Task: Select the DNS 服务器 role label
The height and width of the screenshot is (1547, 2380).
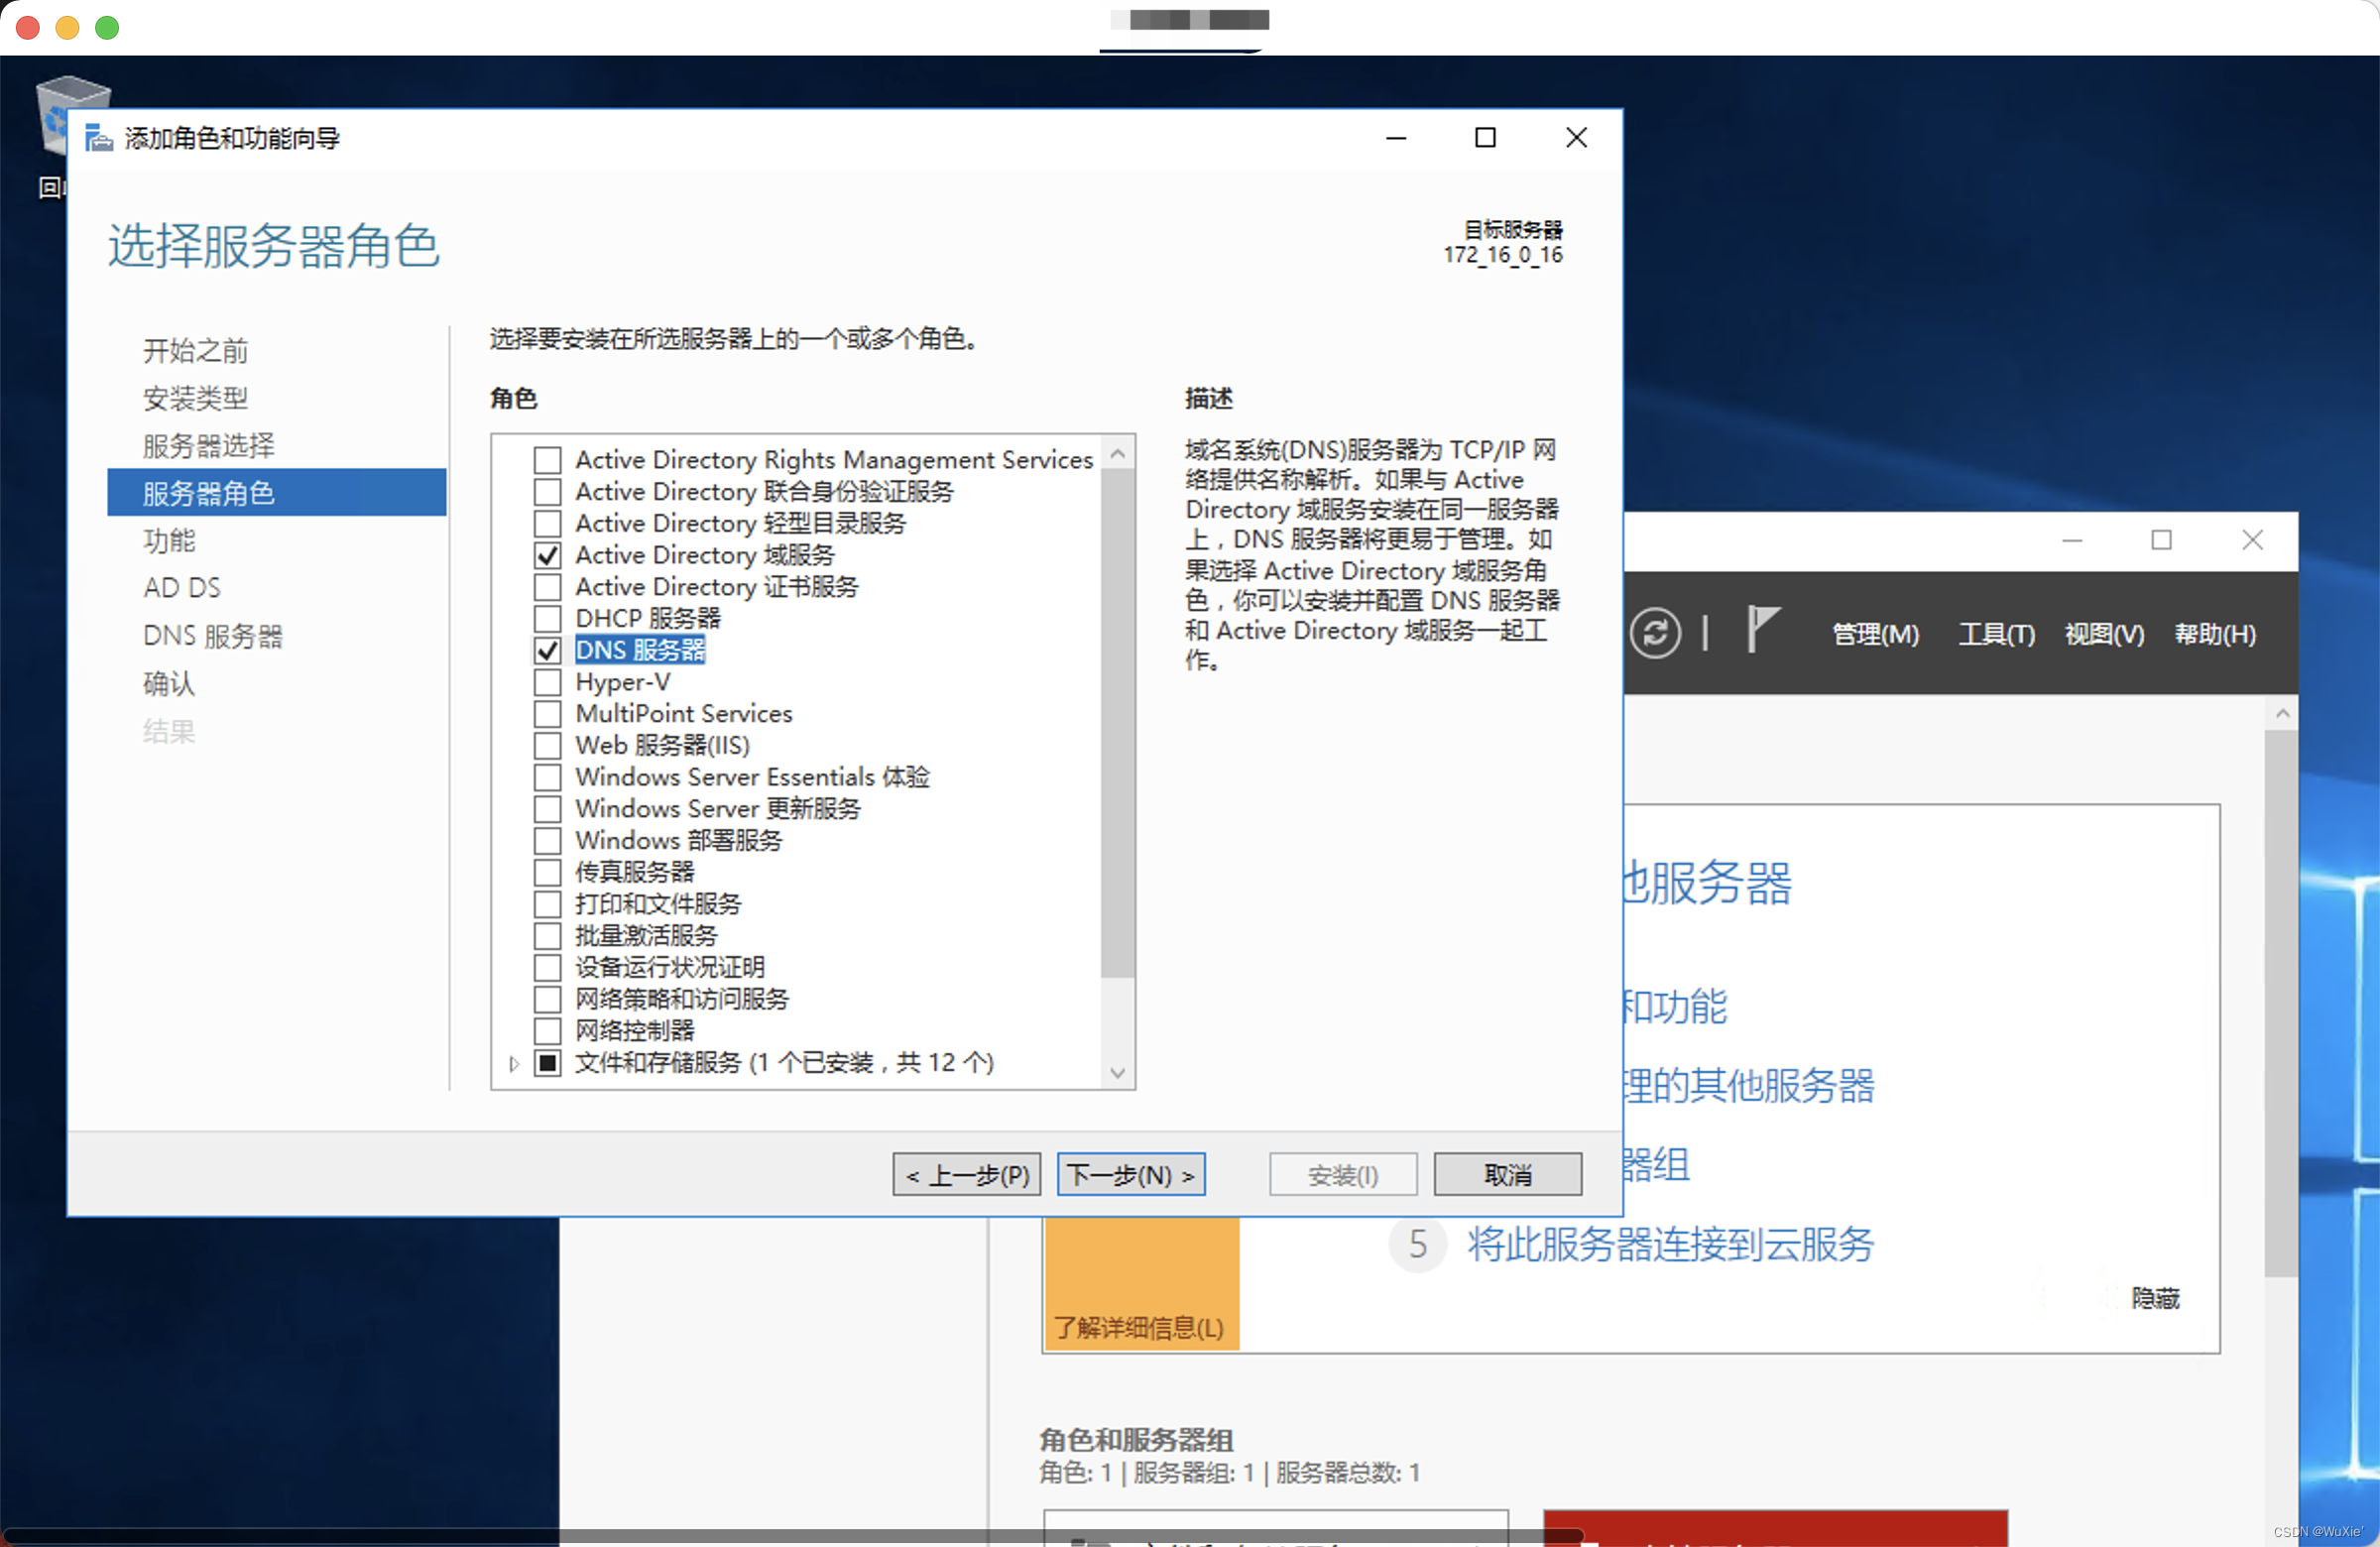Action: (x=640, y=650)
